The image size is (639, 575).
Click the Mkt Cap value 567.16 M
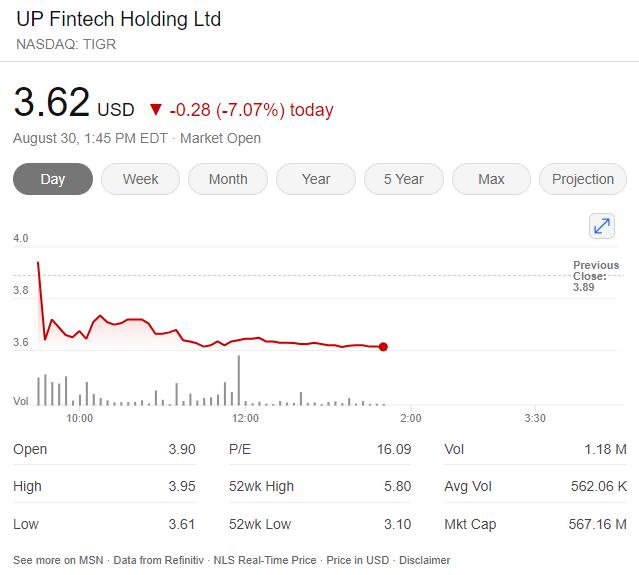pos(598,524)
